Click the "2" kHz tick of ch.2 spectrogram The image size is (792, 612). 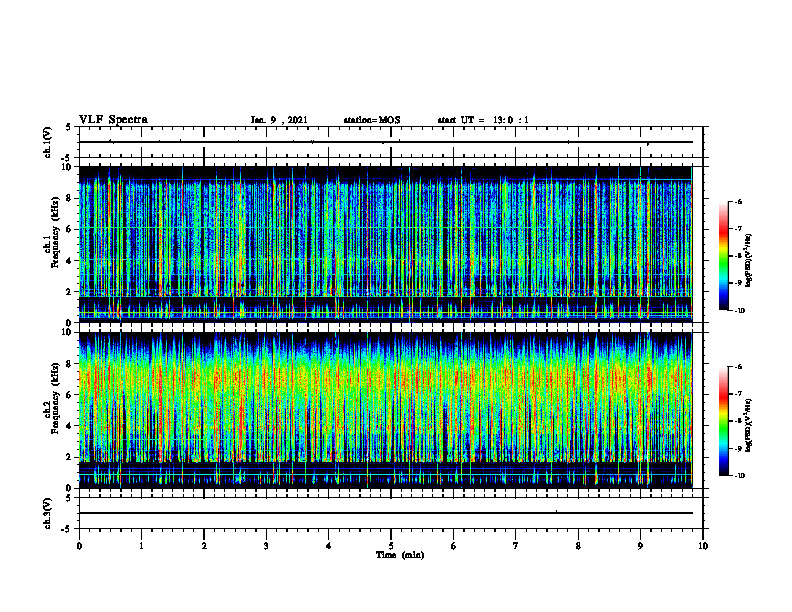tap(69, 457)
